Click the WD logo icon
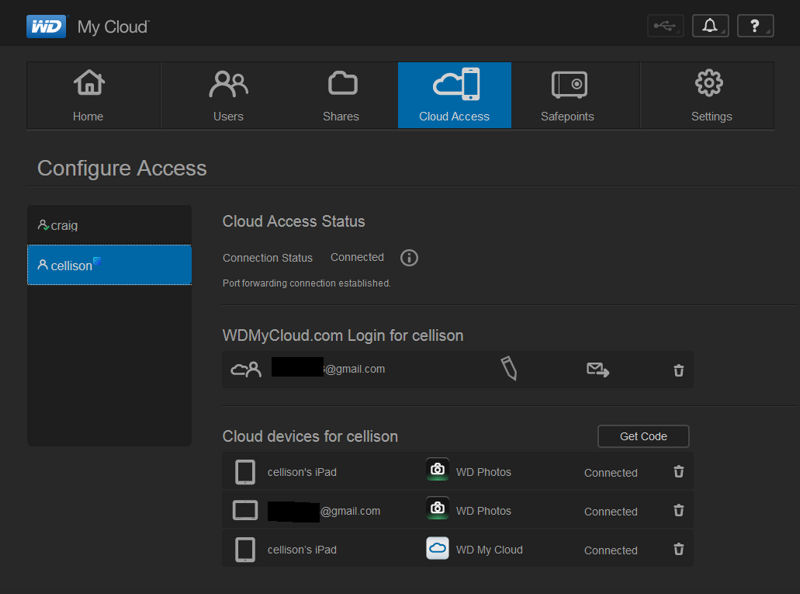This screenshot has width=800, height=594. coord(46,26)
